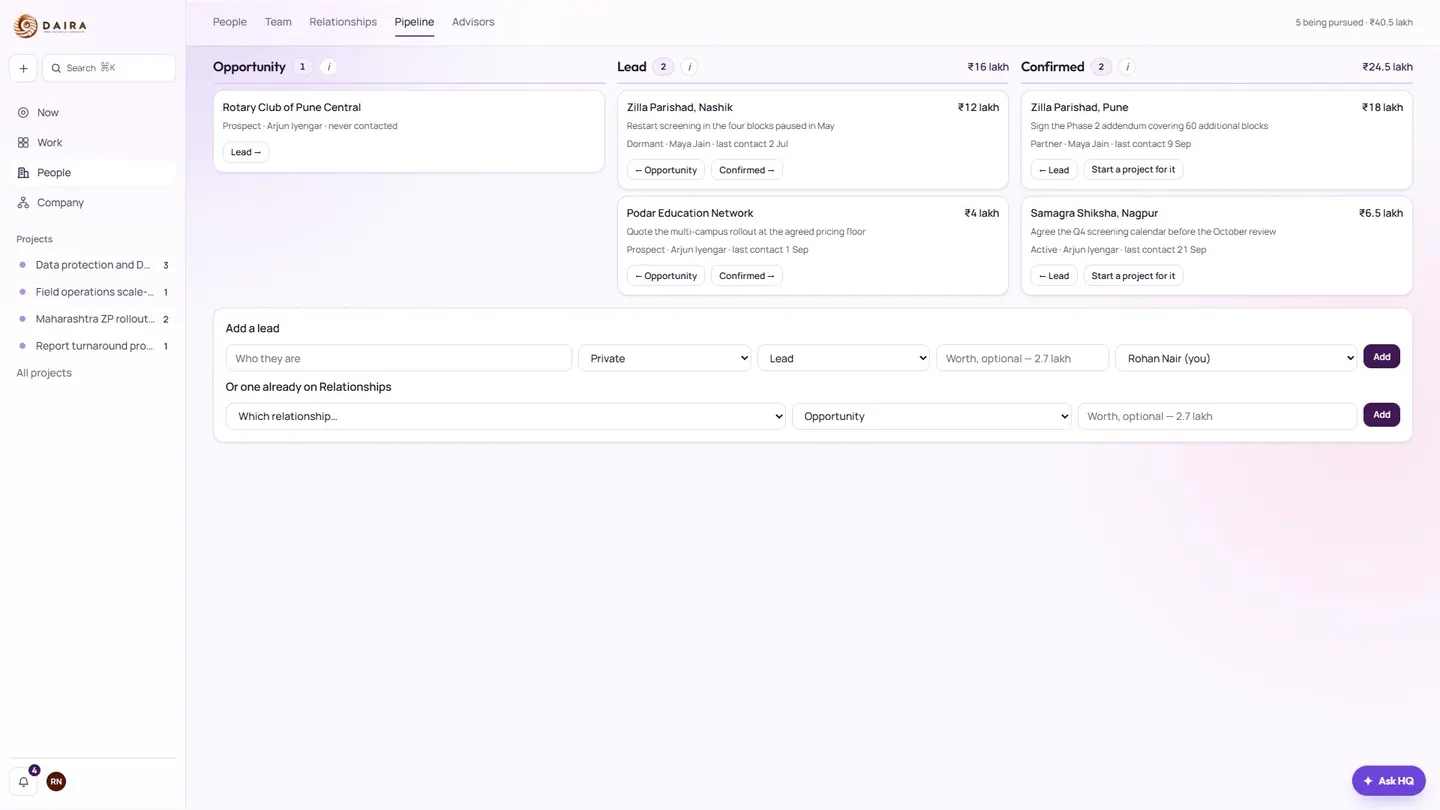Open the RN user avatar menu
1440x810 pixels.
tap(56, 782)
